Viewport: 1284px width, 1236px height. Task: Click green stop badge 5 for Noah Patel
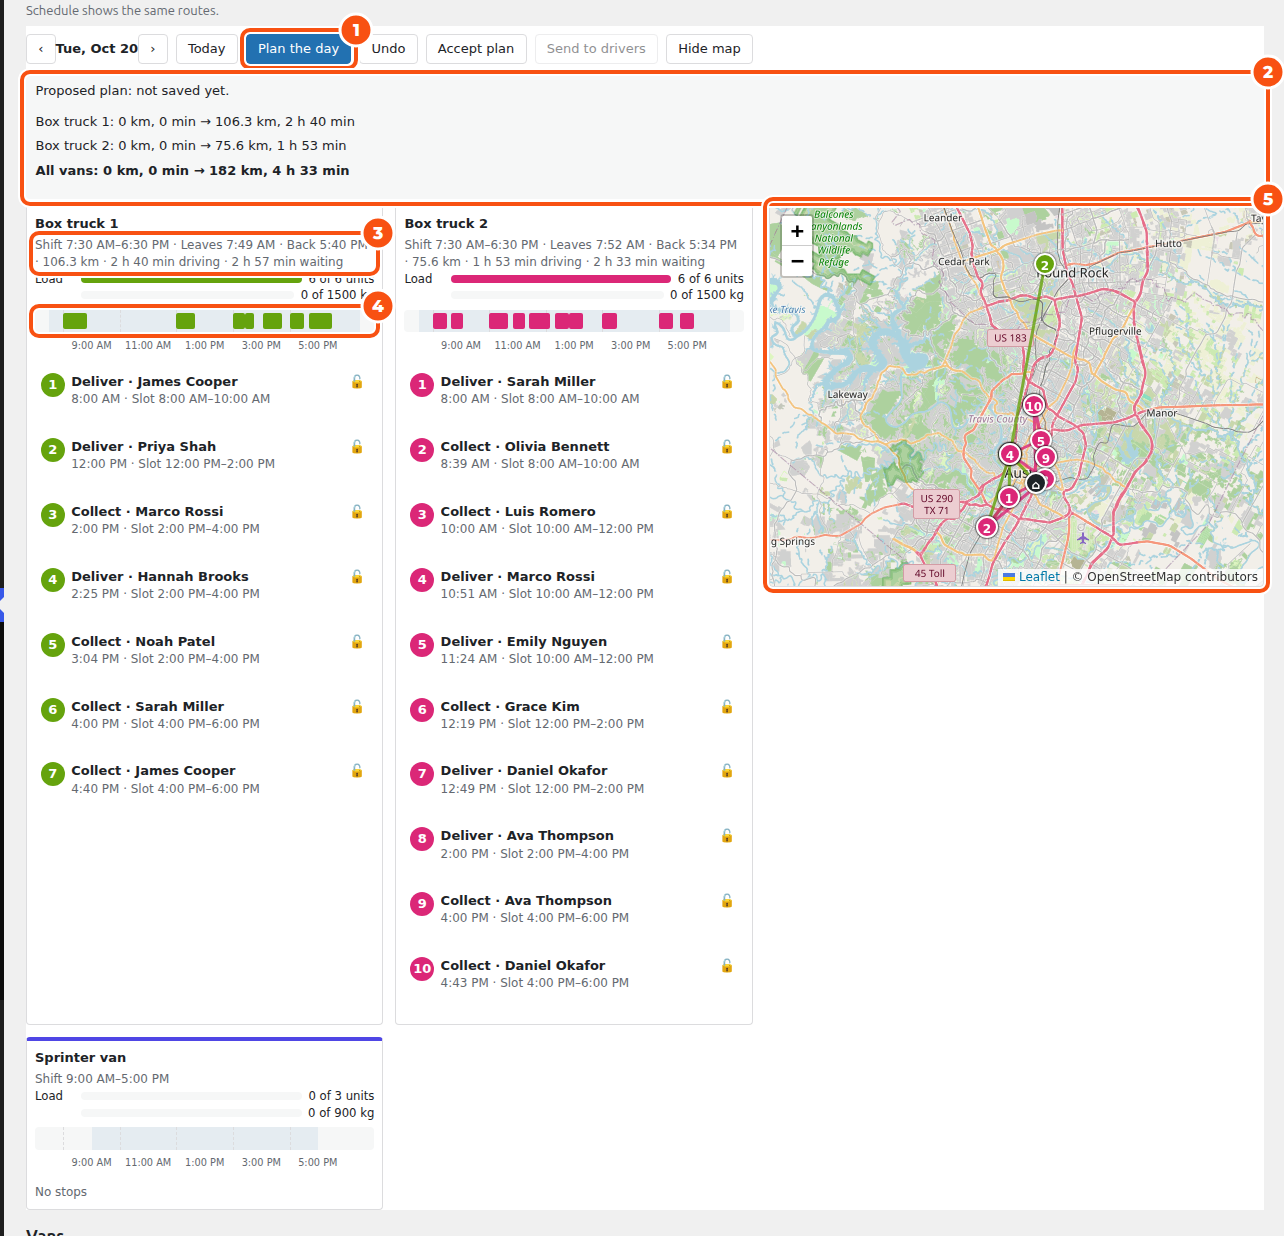[53, 645]
